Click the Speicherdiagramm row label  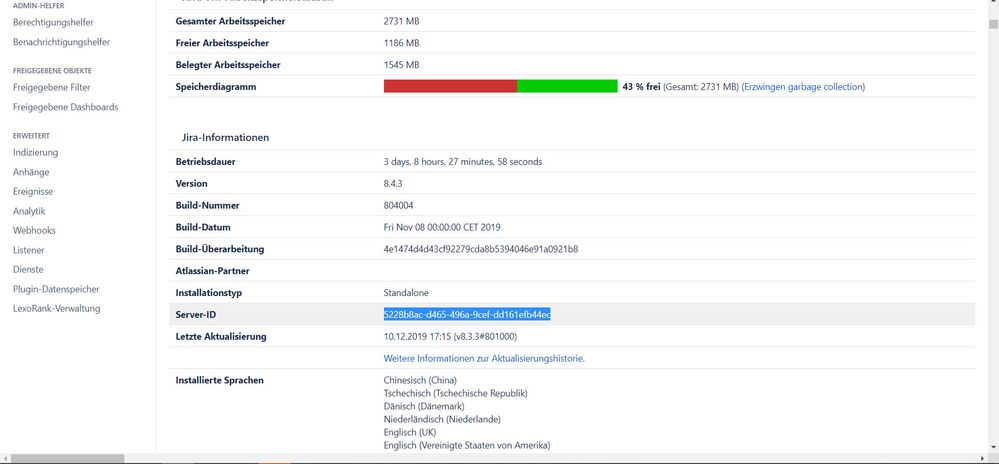[215, 87]
